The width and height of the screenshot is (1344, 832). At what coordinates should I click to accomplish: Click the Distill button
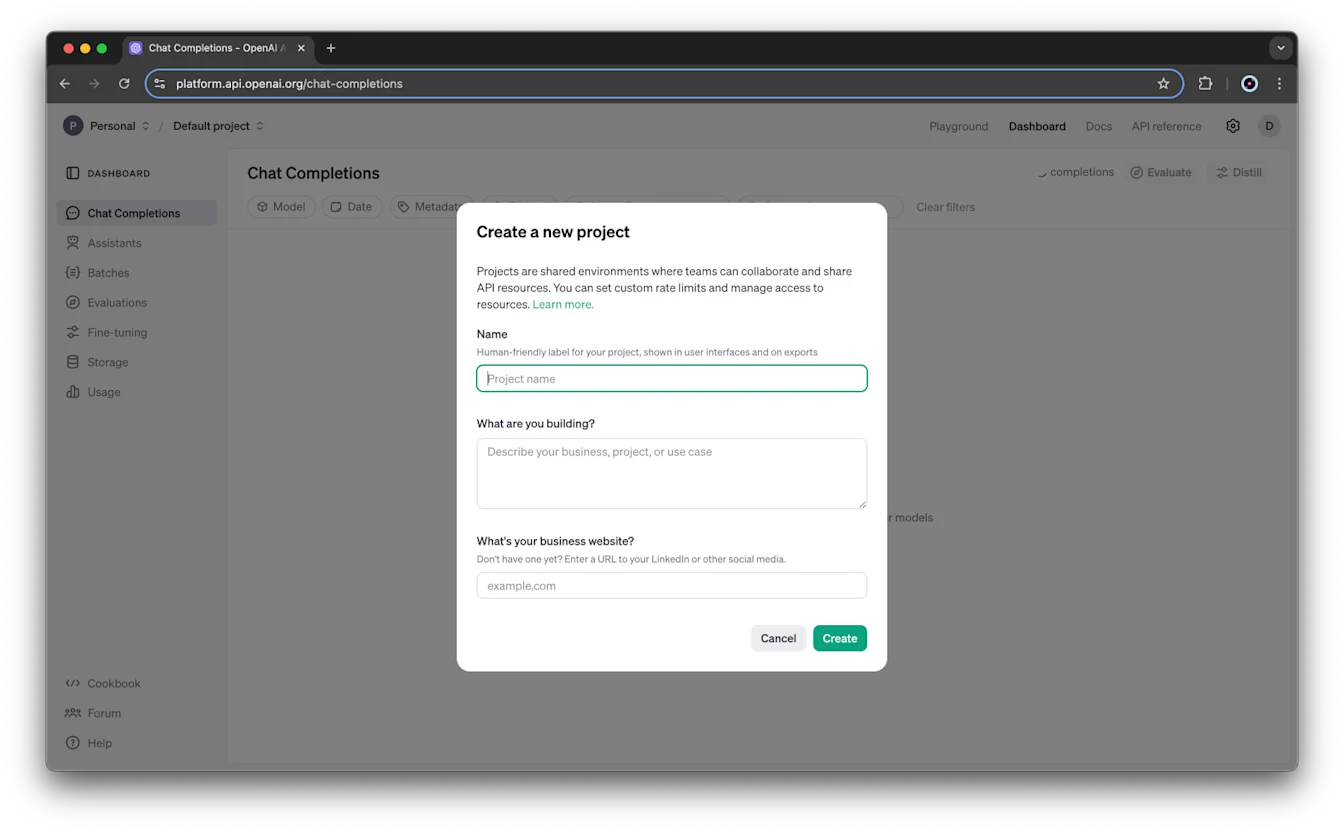tap(1239, 173)
